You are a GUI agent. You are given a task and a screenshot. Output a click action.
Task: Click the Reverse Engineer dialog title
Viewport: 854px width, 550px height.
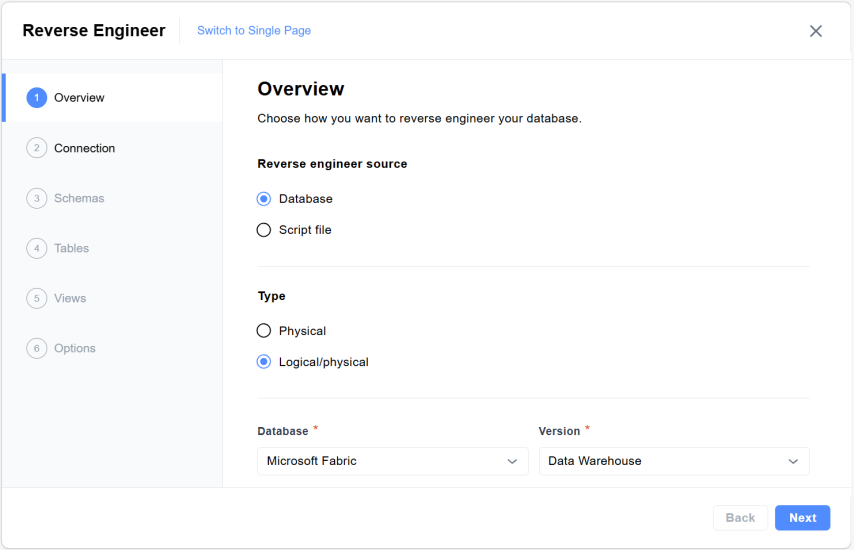click(94, 30)
